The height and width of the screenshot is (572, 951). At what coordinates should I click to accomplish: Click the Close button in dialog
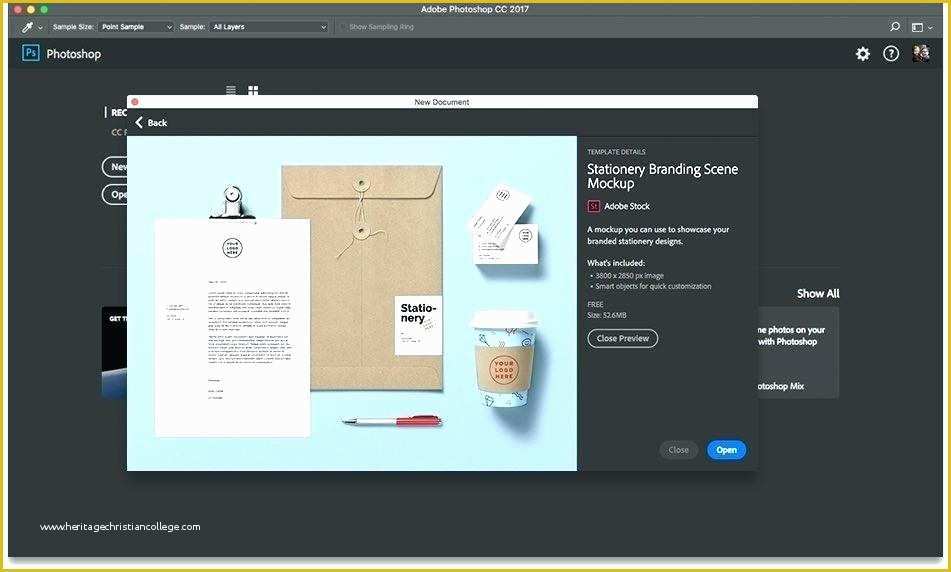coord(678,450)
